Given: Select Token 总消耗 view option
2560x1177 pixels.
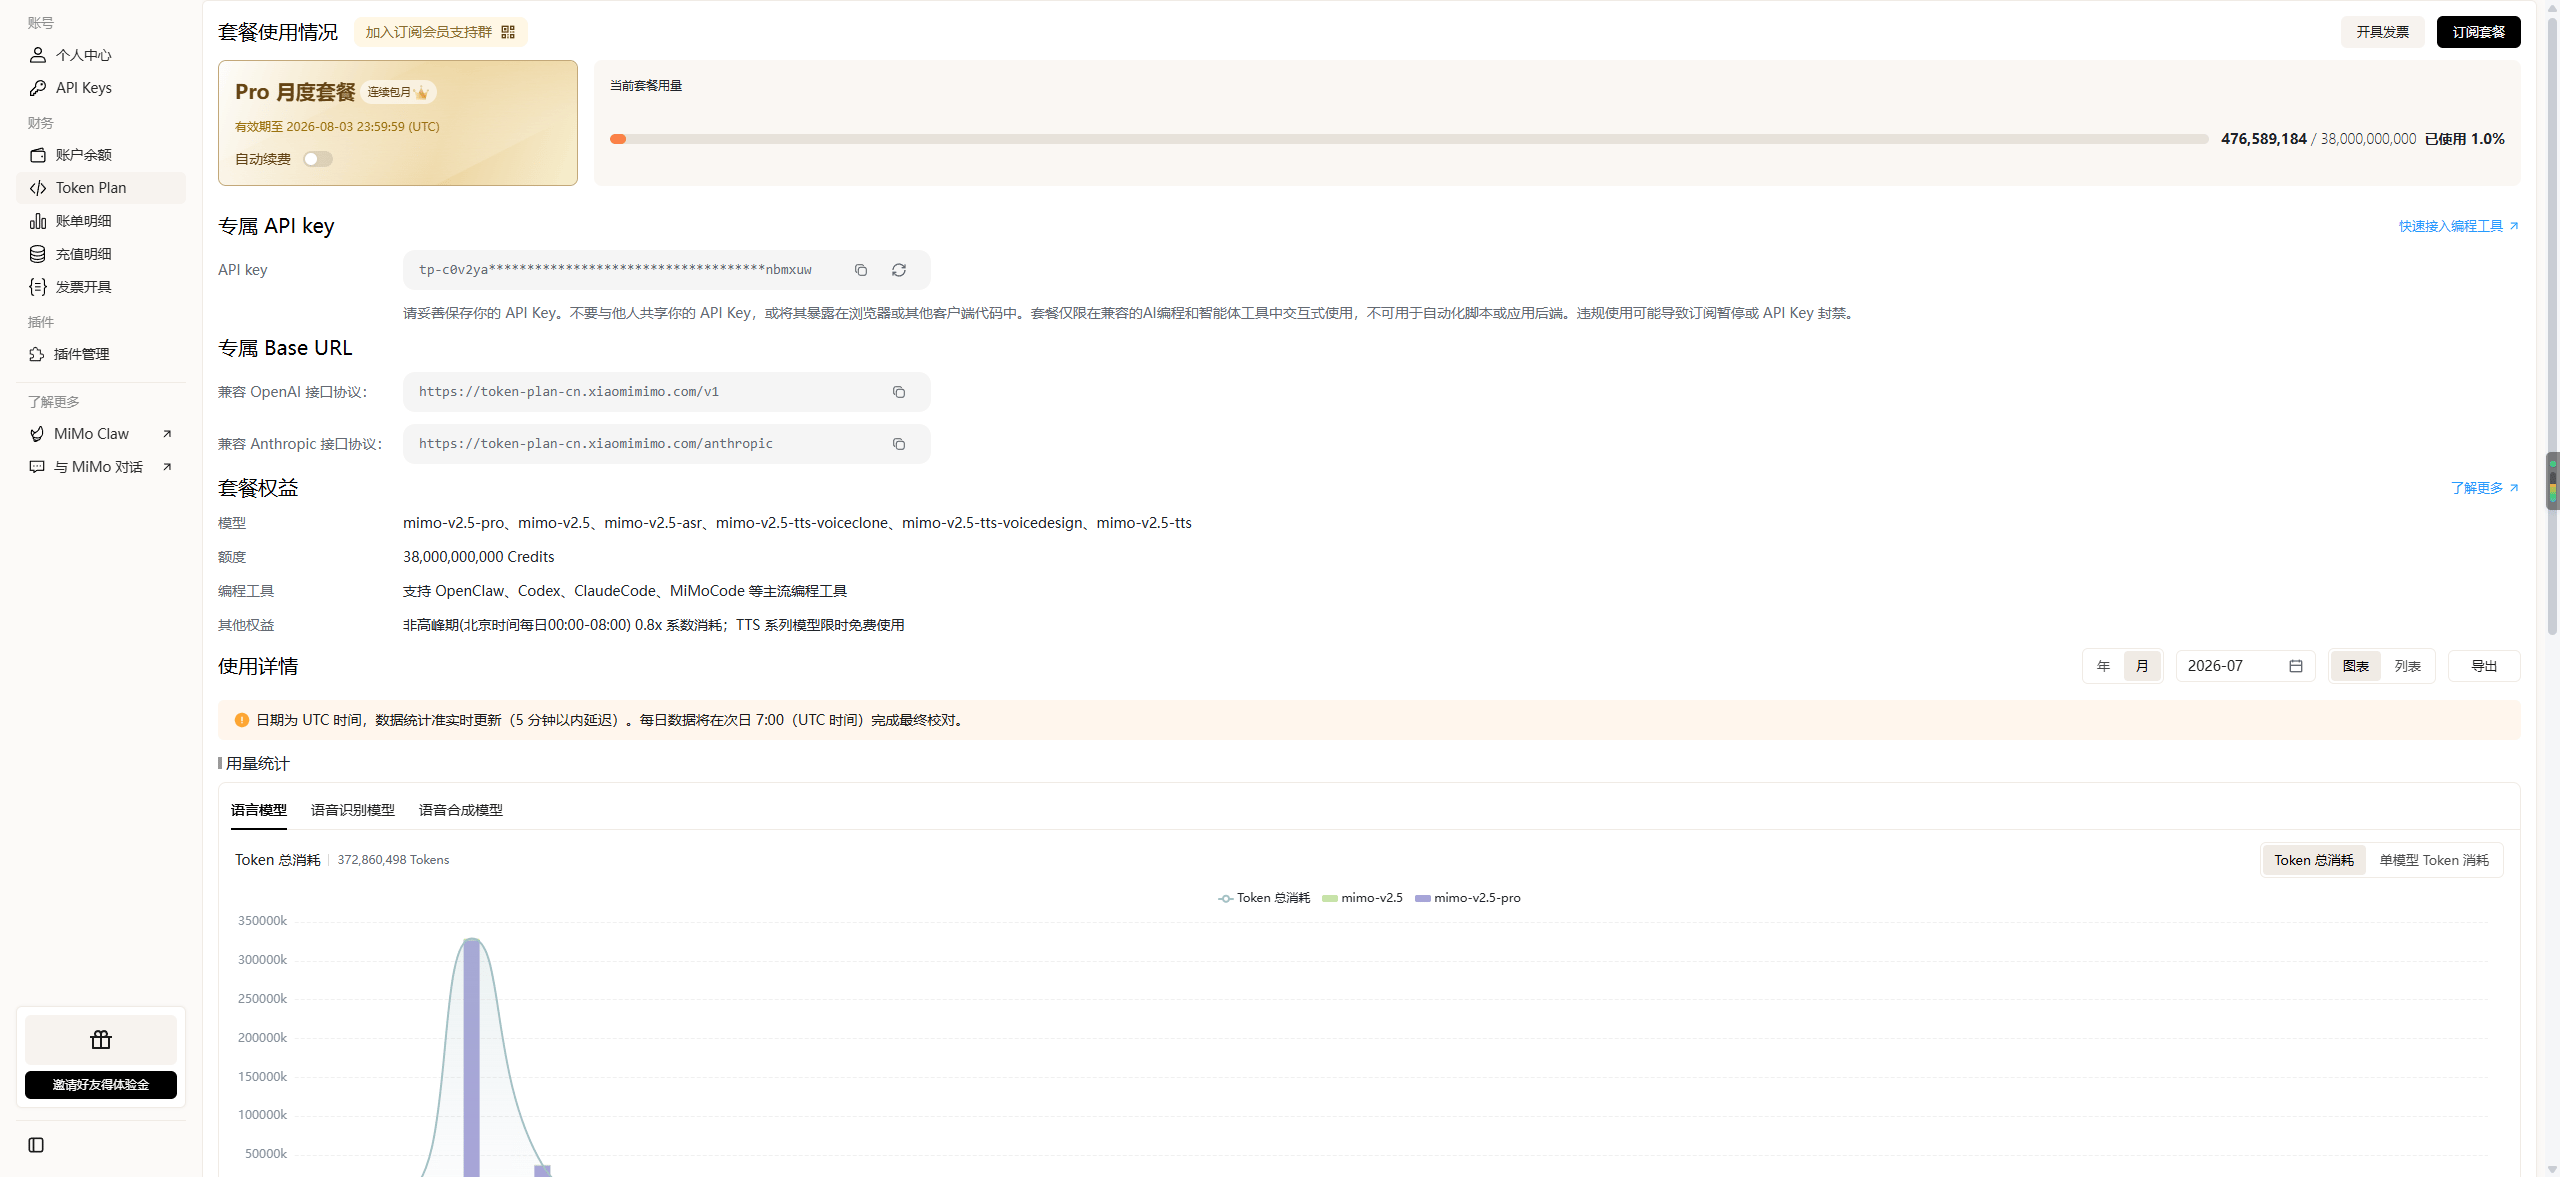Looking at the screenshot, I should (2314, 861).
